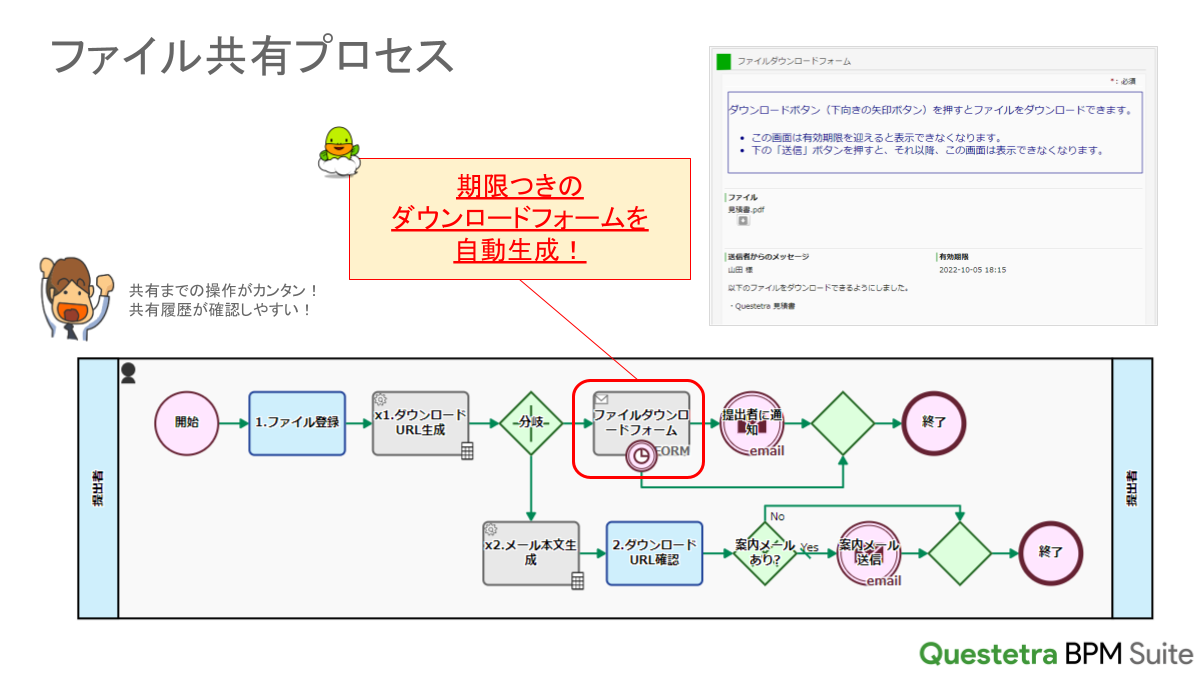Viewport: 1200px width, 675px height.
Task: Click the 期限つきのダウンロードフォームを自動生成 callout
Action: tap(518, 219)
